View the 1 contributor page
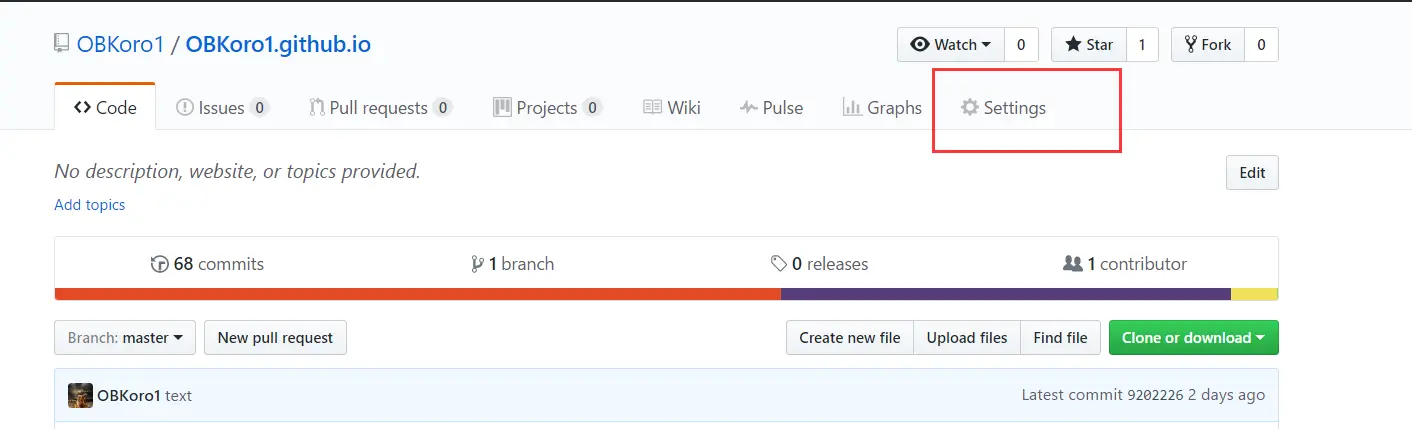1412x429 pixels. [x=1124, y=264]
